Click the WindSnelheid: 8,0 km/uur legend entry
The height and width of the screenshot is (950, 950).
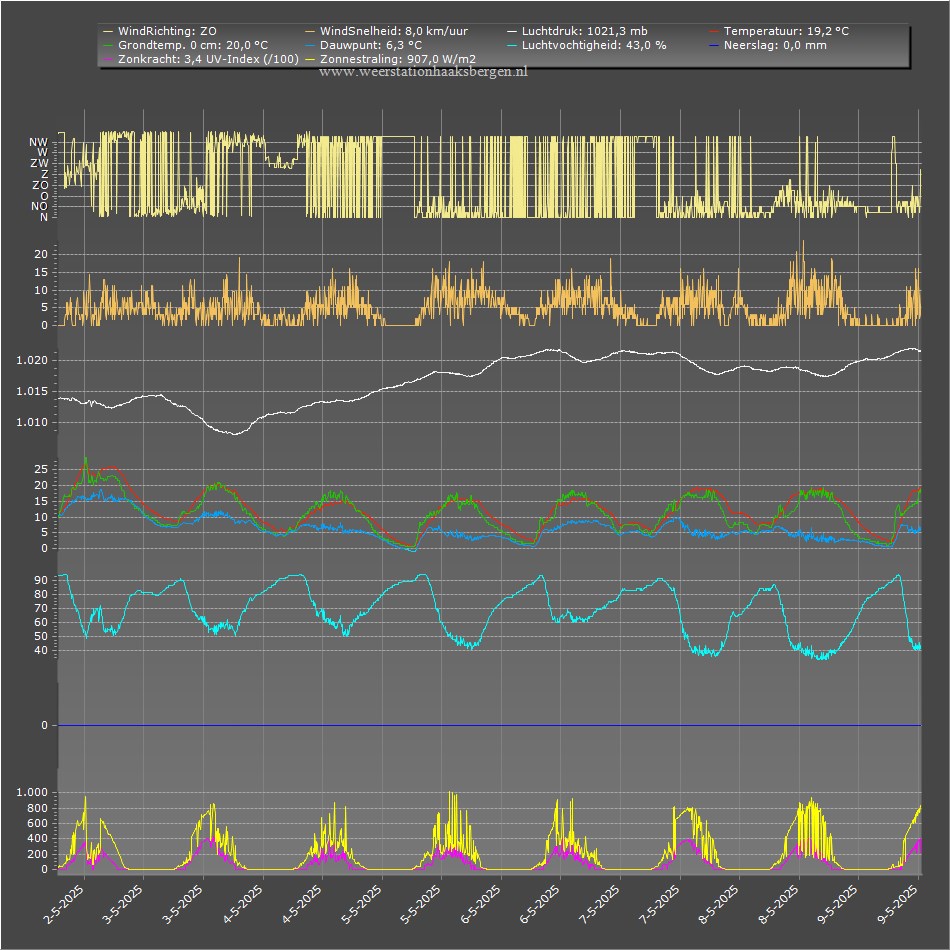[x=386, y=31]
